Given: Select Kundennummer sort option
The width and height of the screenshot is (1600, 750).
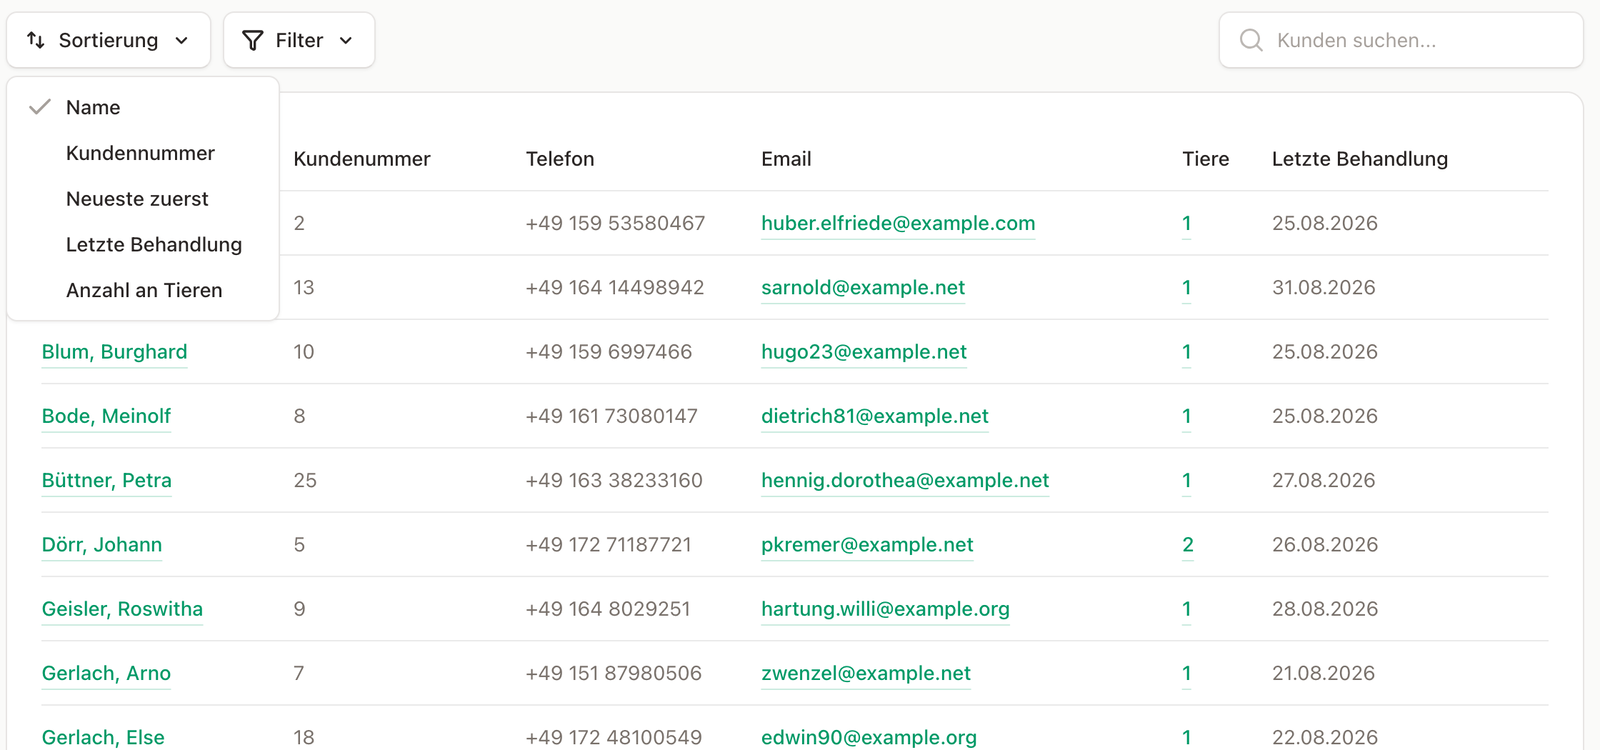Looking at the screenshot, I should (x=142, y=153).
